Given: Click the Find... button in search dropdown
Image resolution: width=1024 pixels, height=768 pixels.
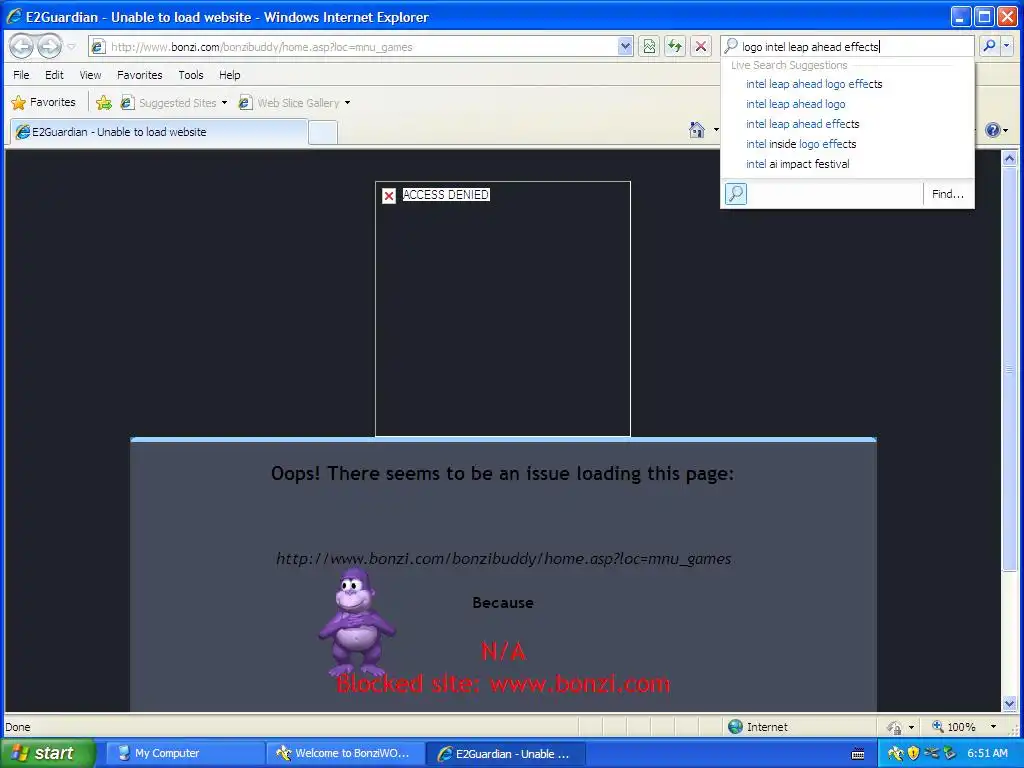Looking at the screenshot, I should (948, 194).
